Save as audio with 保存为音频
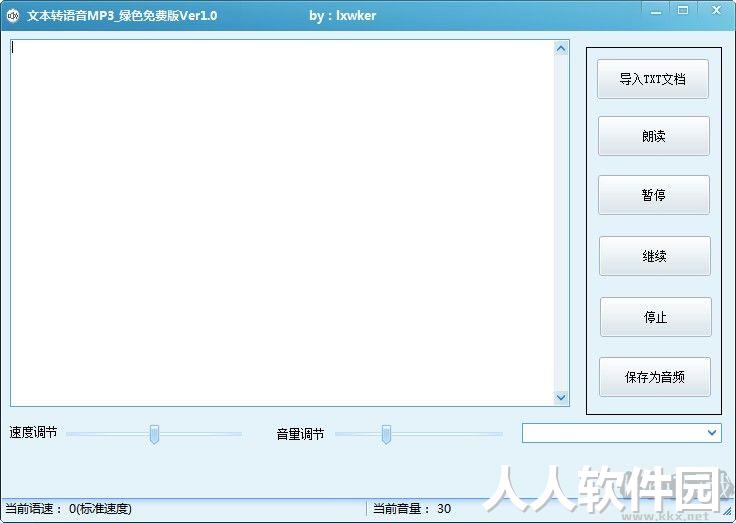Image resolution: width=736 pixels, height=523 pixels. pos(654,377)
